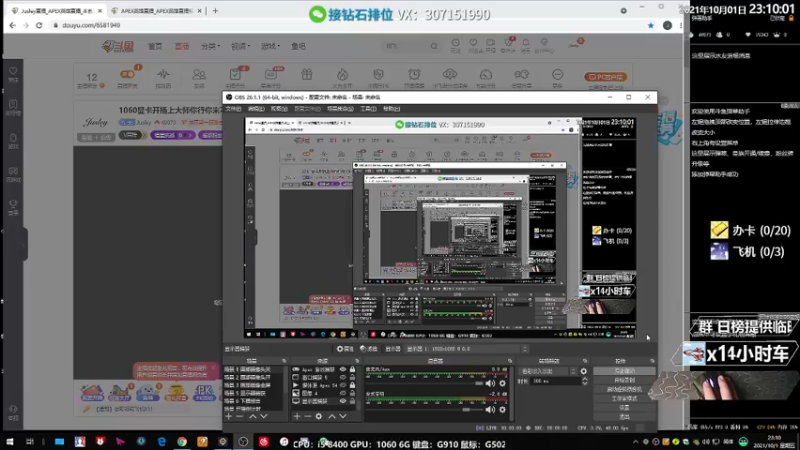Open OBS 工具 menu

(368, 109)
